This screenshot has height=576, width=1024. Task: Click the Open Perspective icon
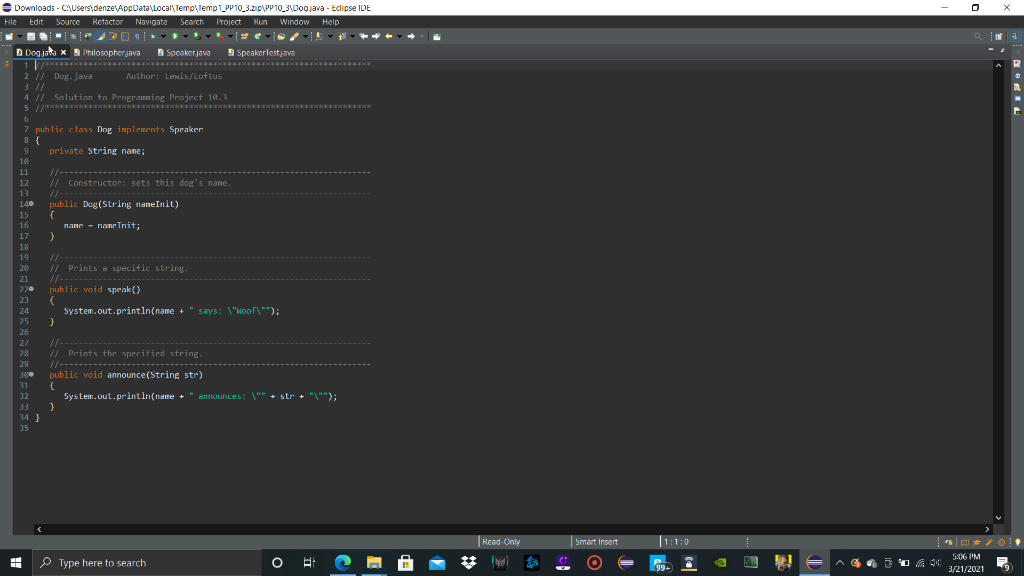tap(999, 37)
